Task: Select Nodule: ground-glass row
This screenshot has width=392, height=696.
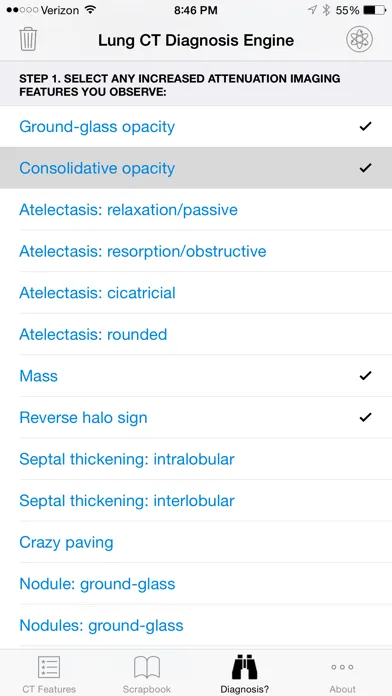Action: click(196, 584)
